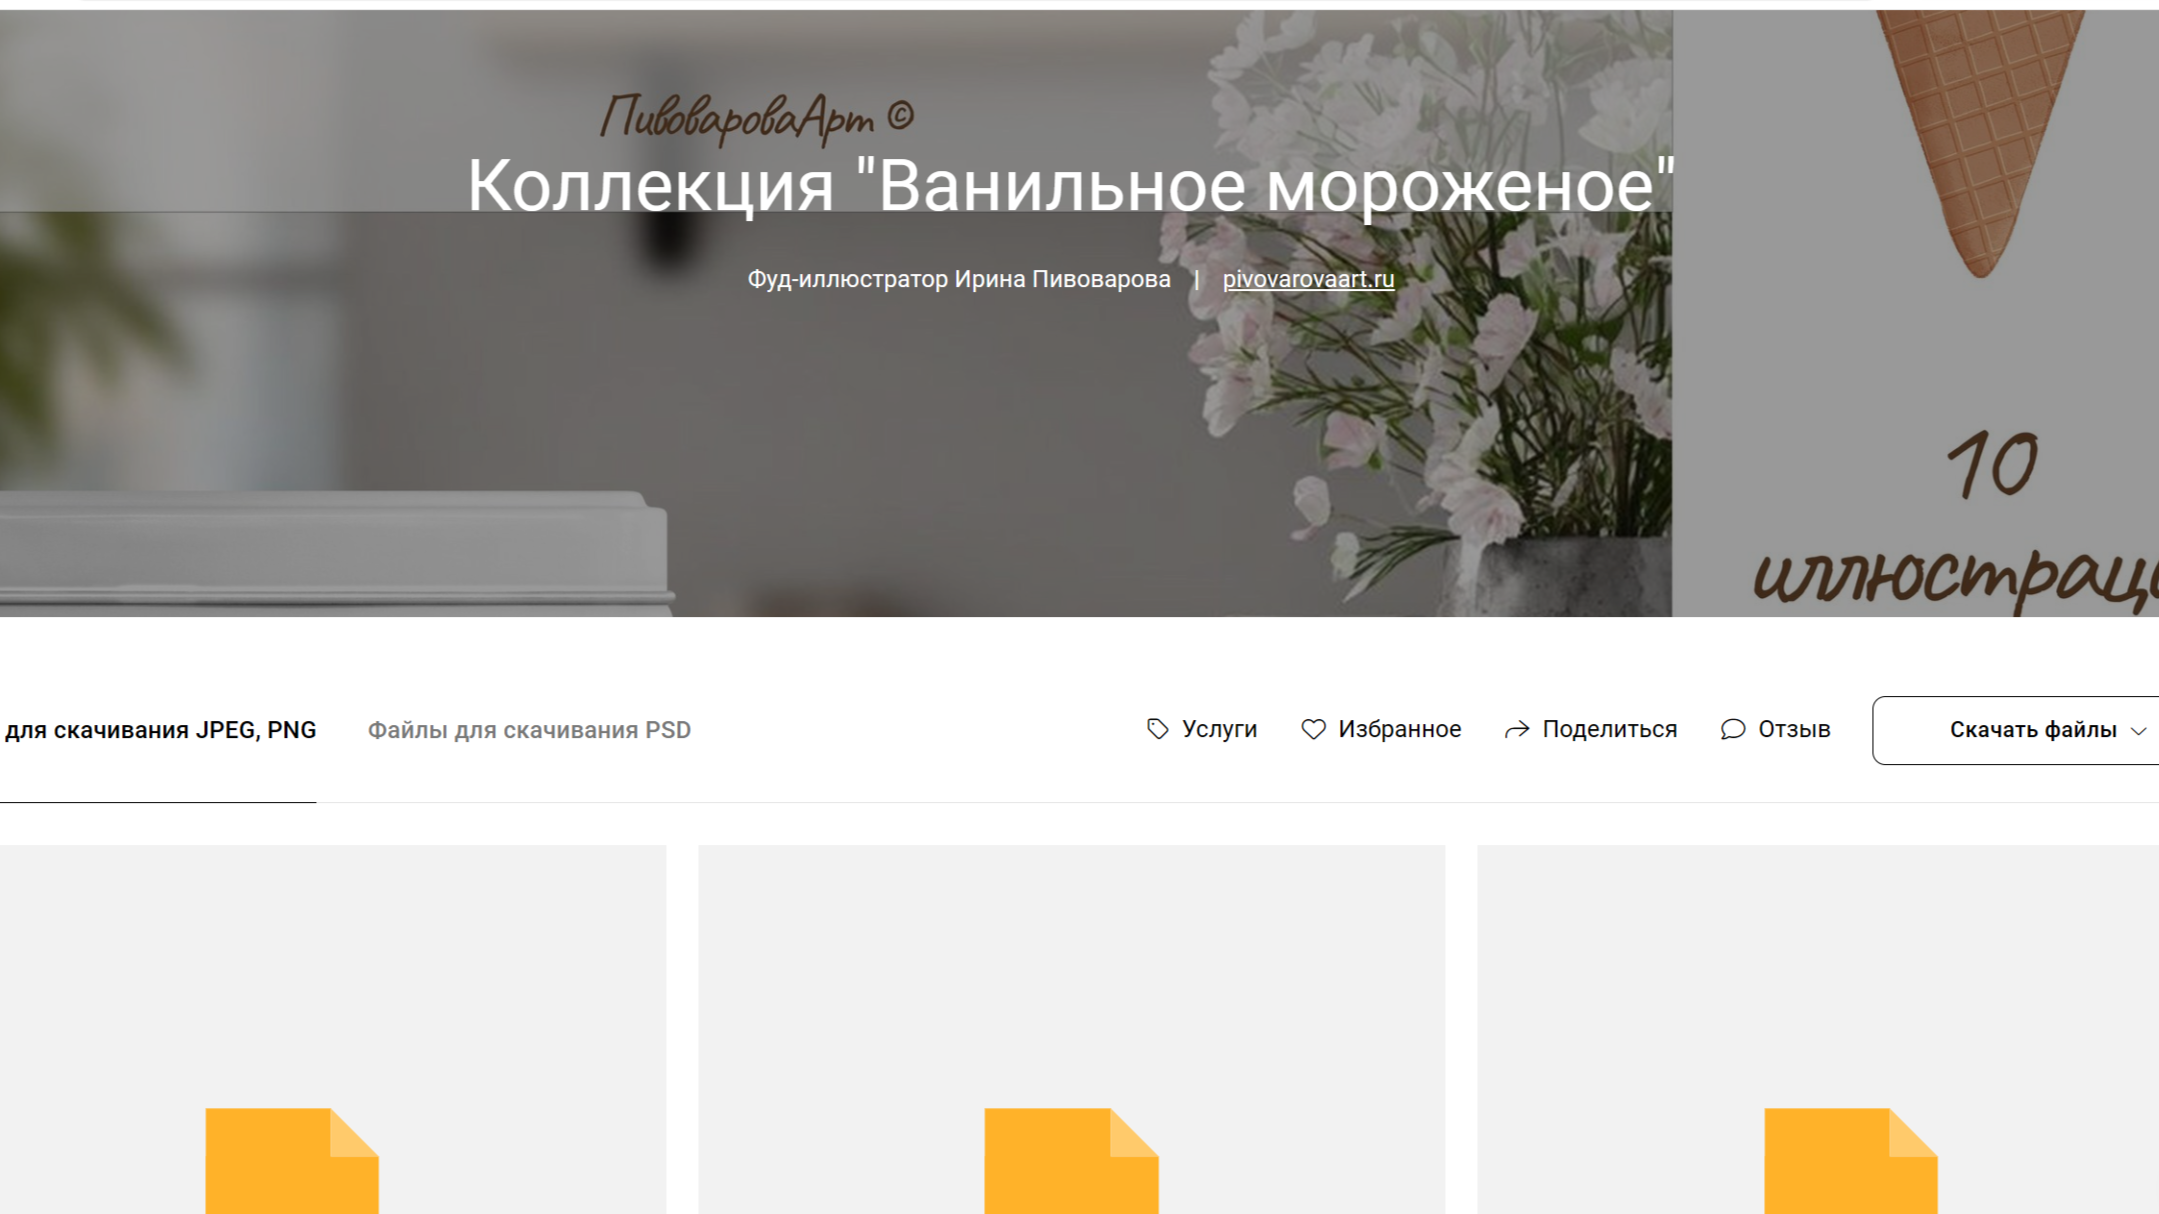Viewport: 2159px width, 1214px height.
Task: Click the Скачать файлы button
Action: coord(2016,730)
